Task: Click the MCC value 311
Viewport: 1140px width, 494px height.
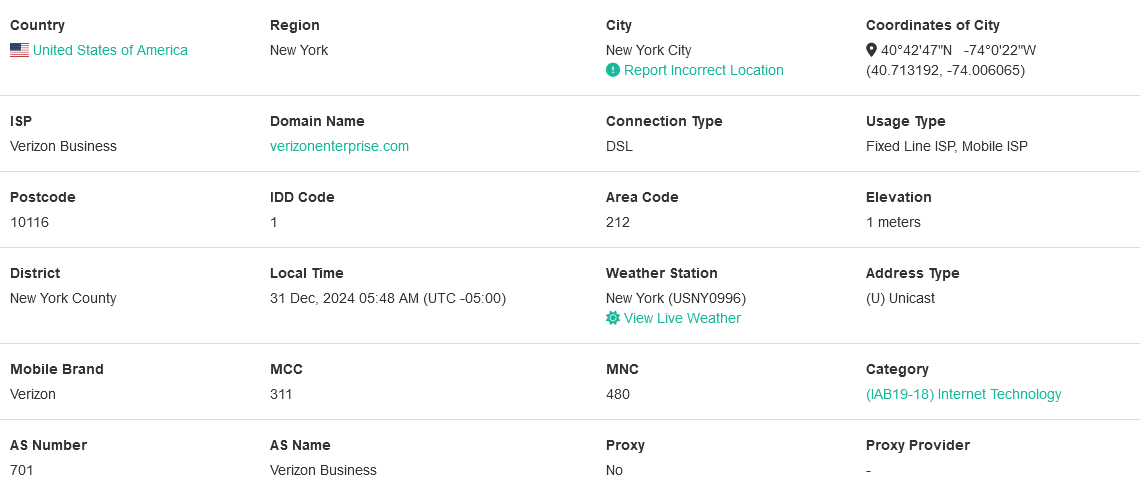Action: pyautogui.click(x=281, y=394)
